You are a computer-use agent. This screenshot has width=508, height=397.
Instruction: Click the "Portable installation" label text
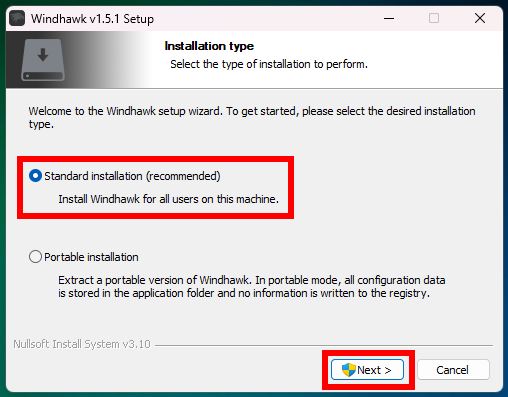(x=91, y=257)
